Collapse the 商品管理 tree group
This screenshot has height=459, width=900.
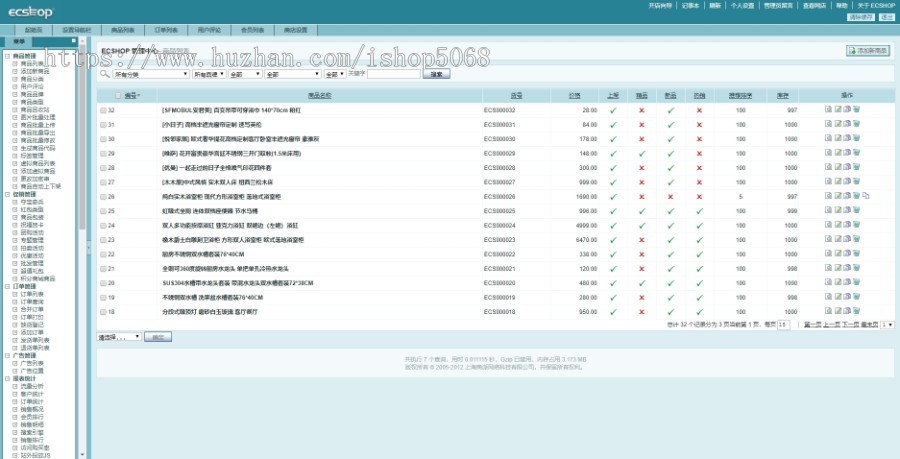click(x=7, y=56)
